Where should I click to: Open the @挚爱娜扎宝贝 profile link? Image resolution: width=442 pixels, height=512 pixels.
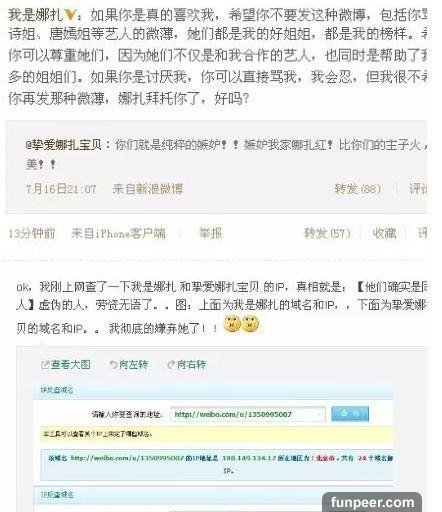[x=64, y=145]
